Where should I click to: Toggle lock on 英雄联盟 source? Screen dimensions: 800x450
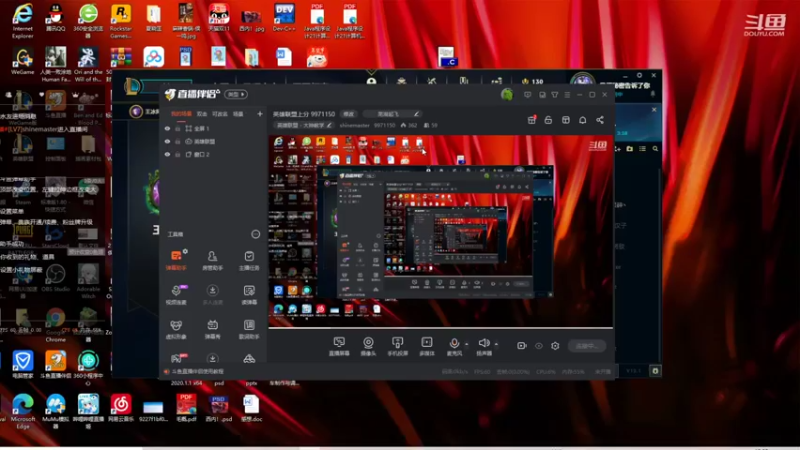[x=178, y=141]
